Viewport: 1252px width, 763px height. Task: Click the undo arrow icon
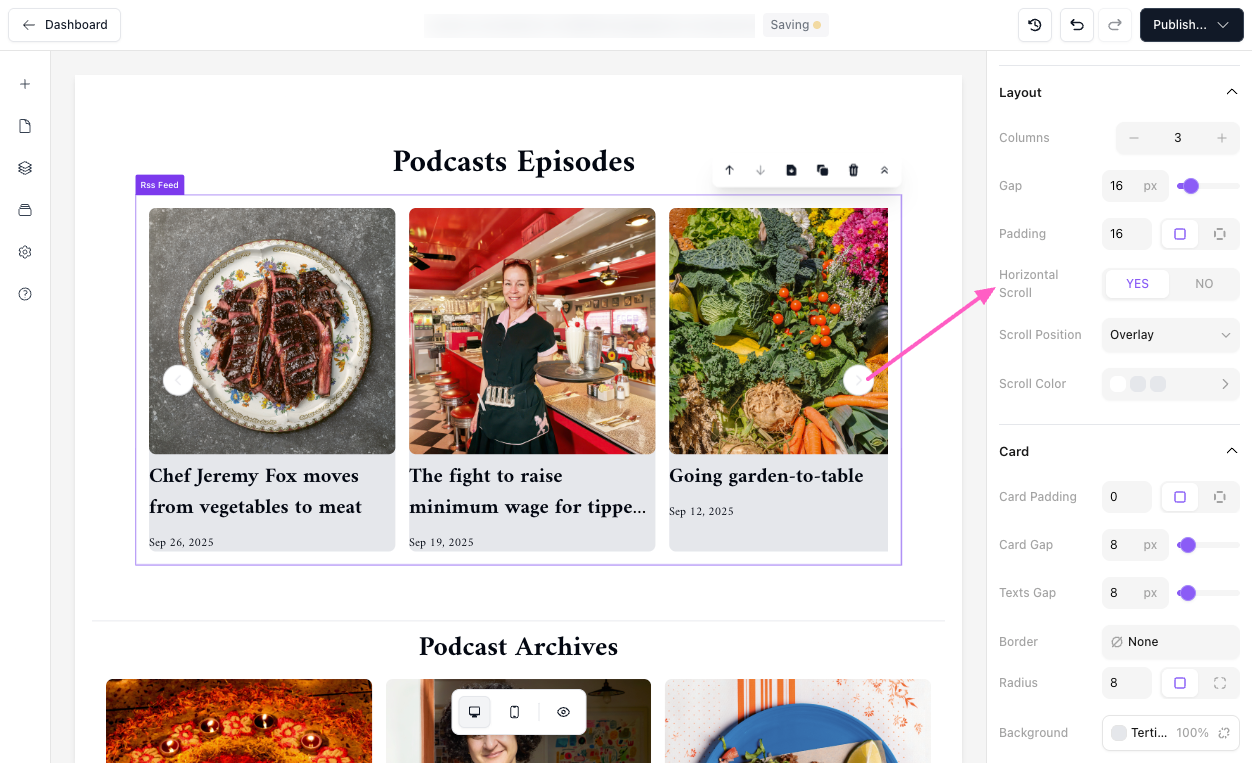[1076, 25]
